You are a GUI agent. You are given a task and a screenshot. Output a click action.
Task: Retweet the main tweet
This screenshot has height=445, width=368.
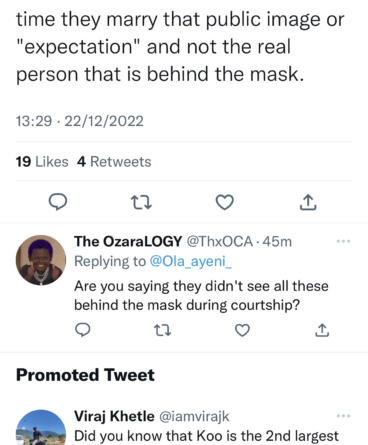pos(141,202)
